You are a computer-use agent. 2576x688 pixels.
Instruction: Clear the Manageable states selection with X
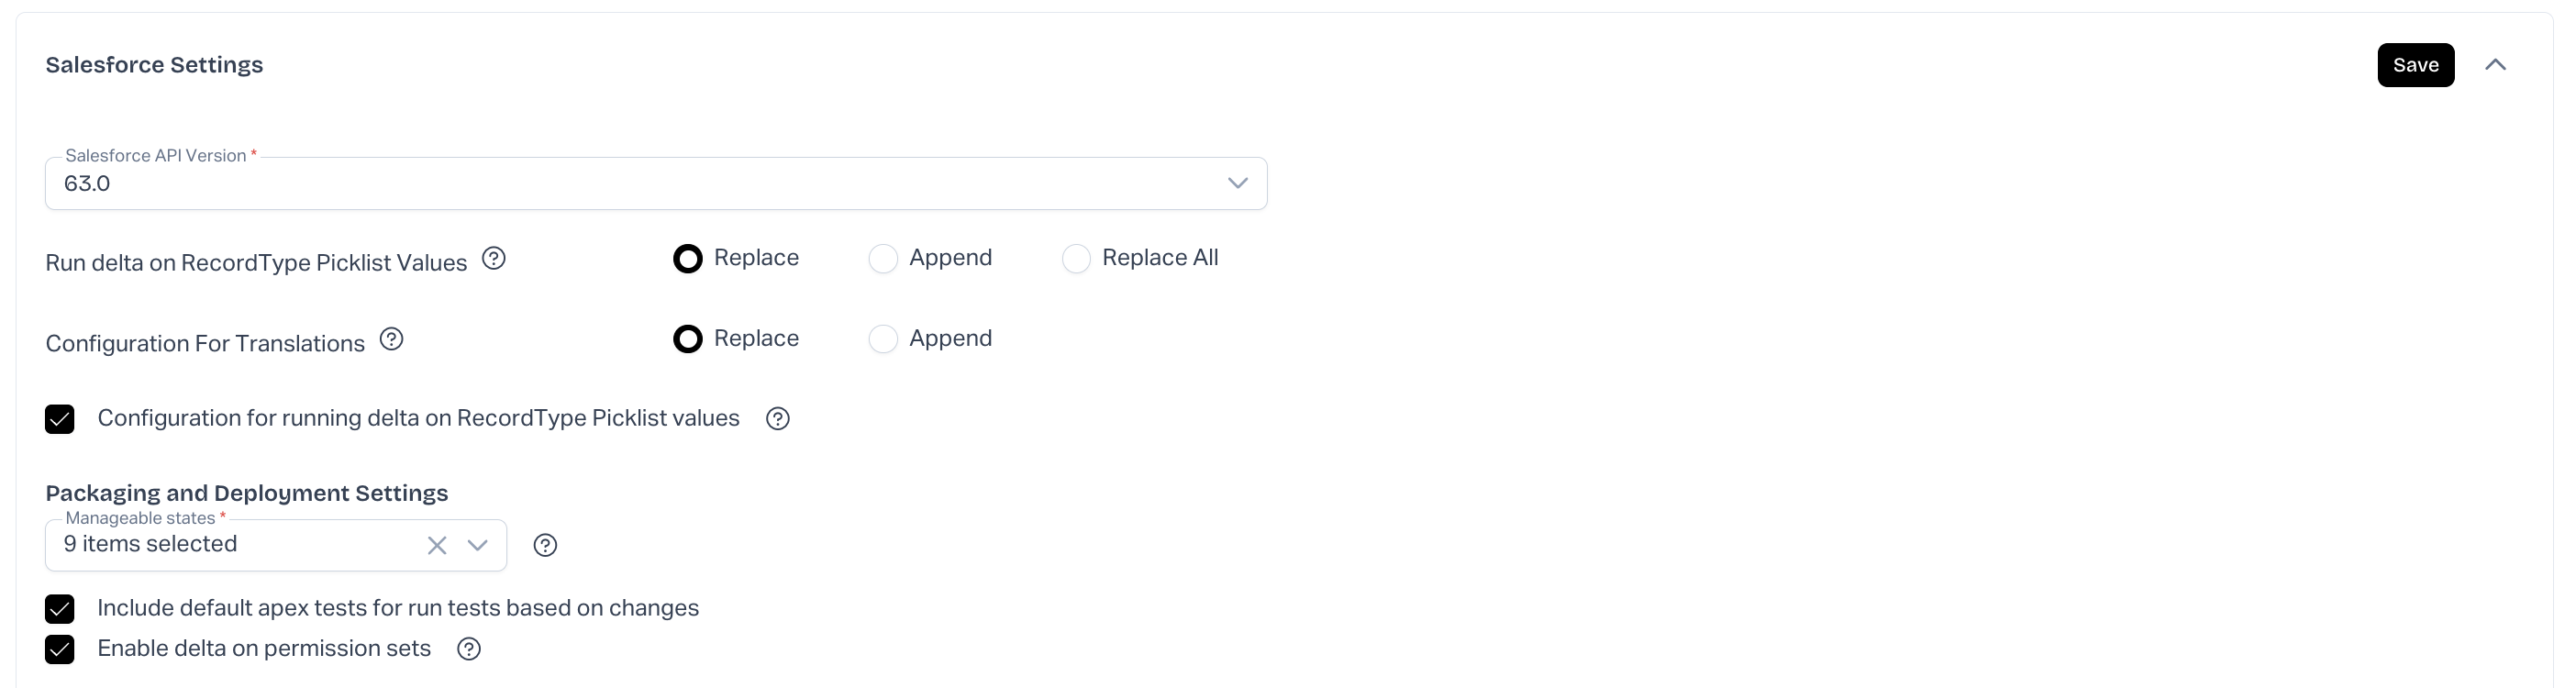[x=437, y=545]
